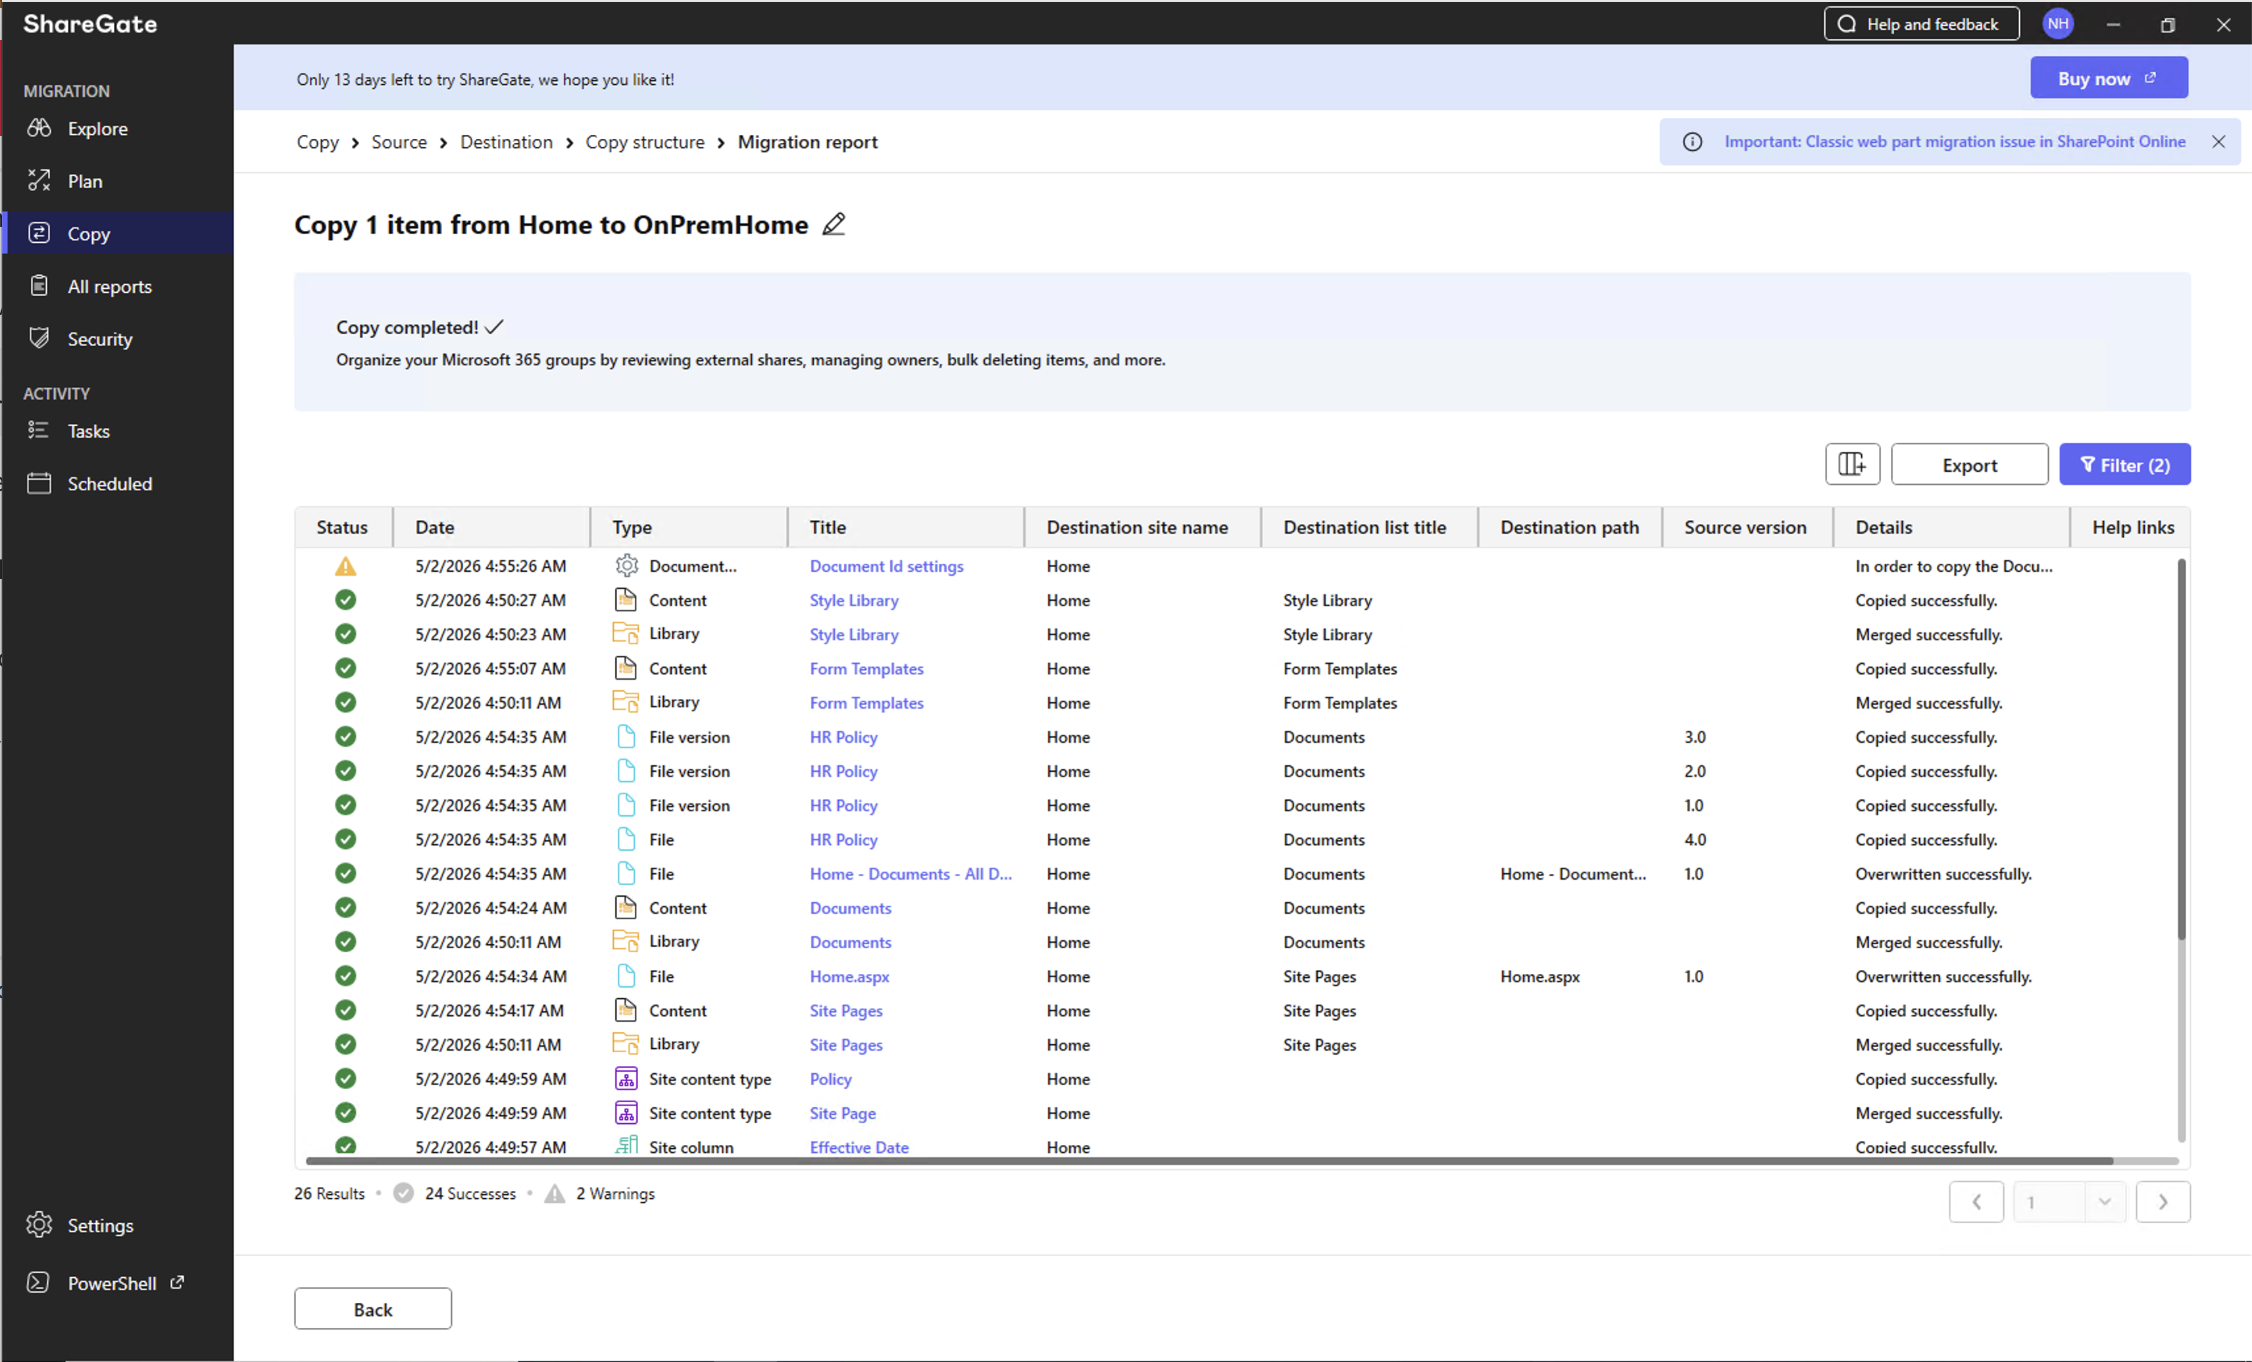Click the Details column header
Viewport: 2252px width, 1362px height.
click(1951, 527)
